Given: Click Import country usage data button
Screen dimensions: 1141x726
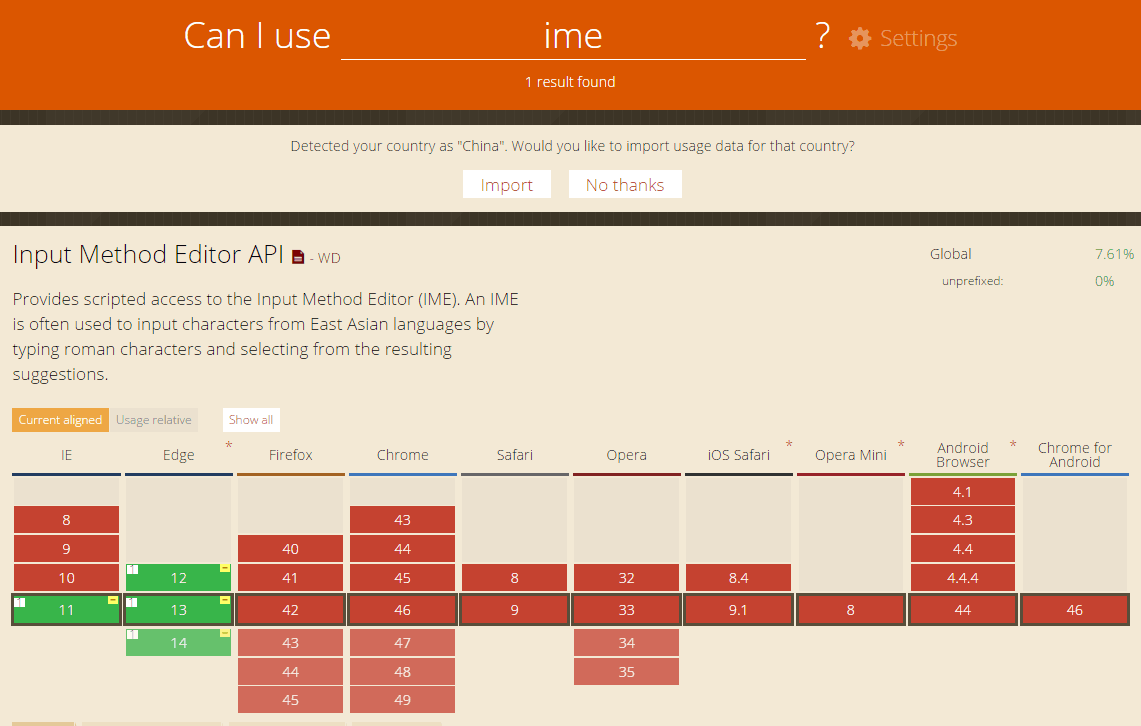Looking at the screenshot, I should tap(506, 185).
